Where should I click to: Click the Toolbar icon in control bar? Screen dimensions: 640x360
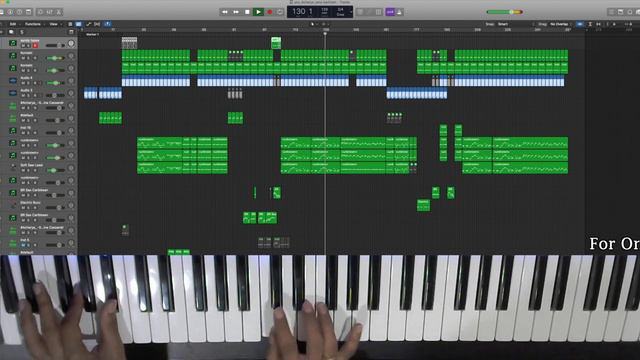[x=28, y=12]
